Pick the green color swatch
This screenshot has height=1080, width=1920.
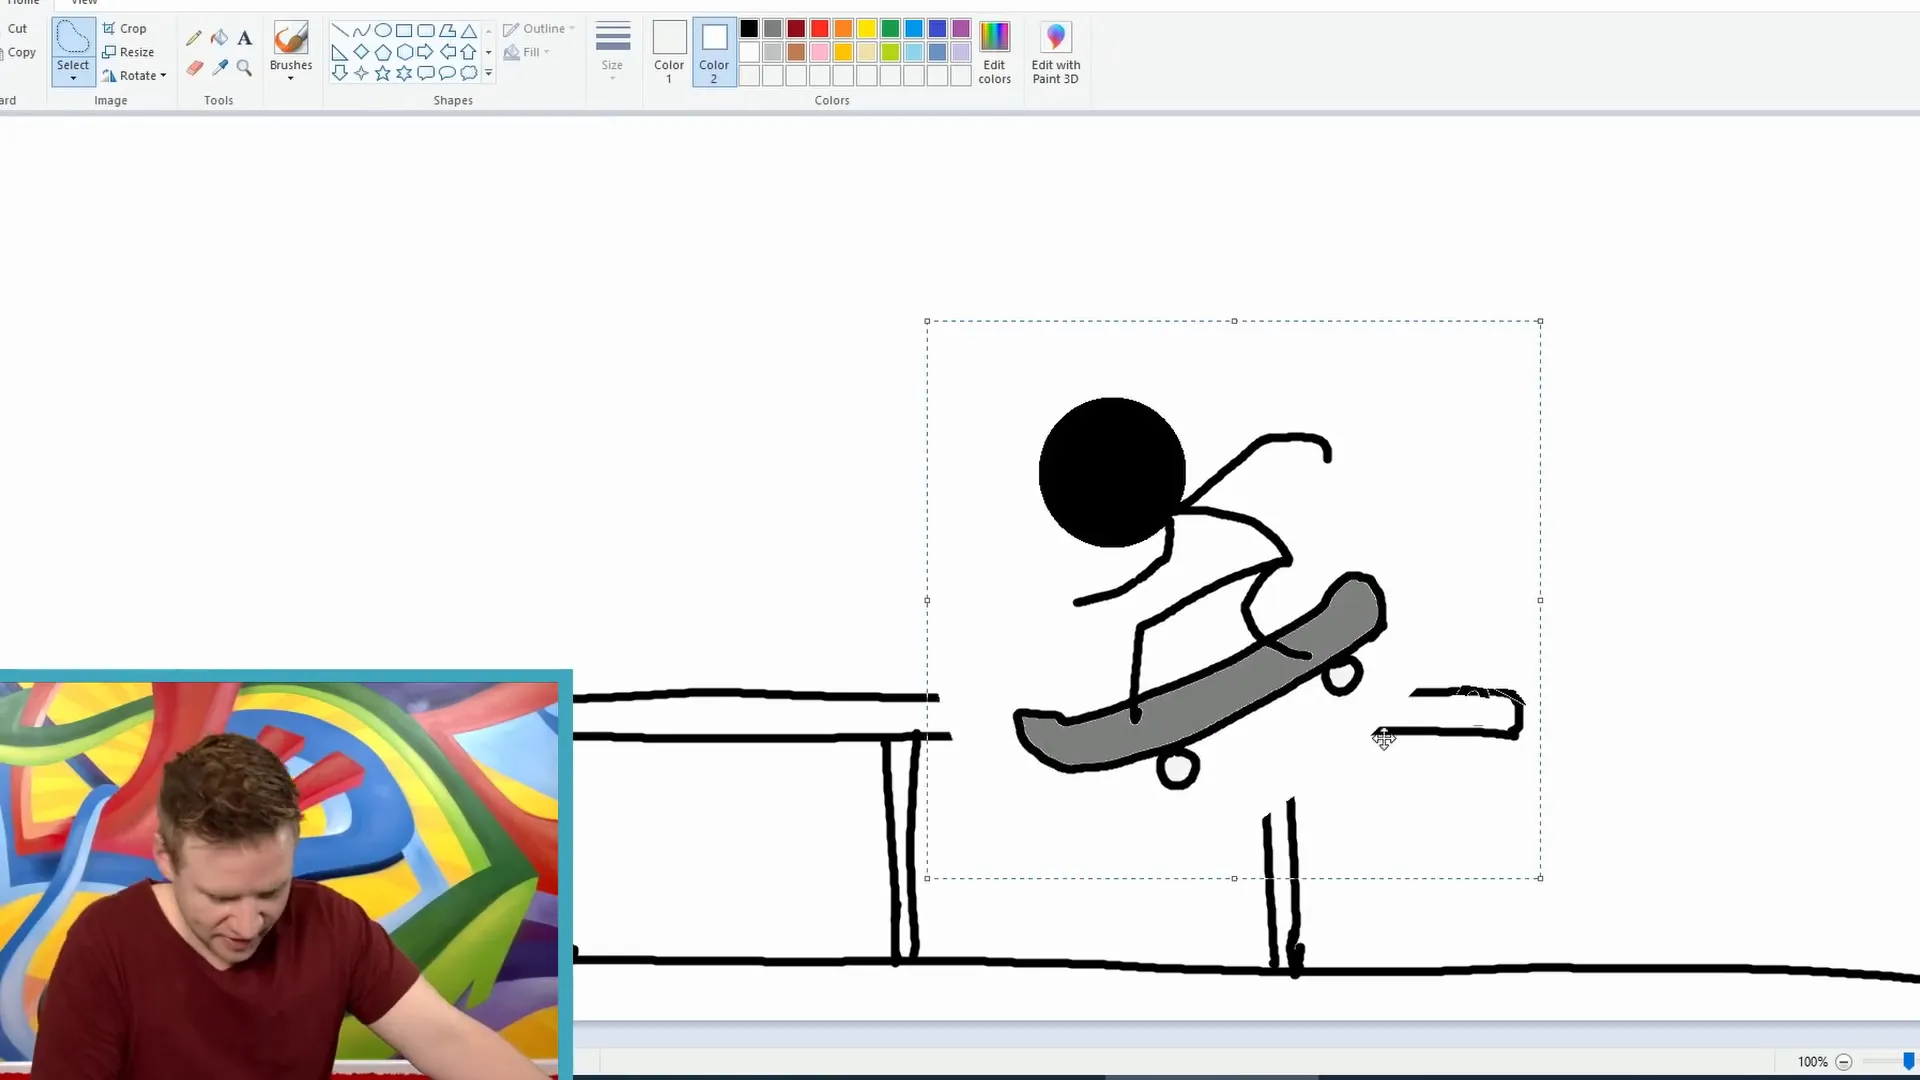890,28
